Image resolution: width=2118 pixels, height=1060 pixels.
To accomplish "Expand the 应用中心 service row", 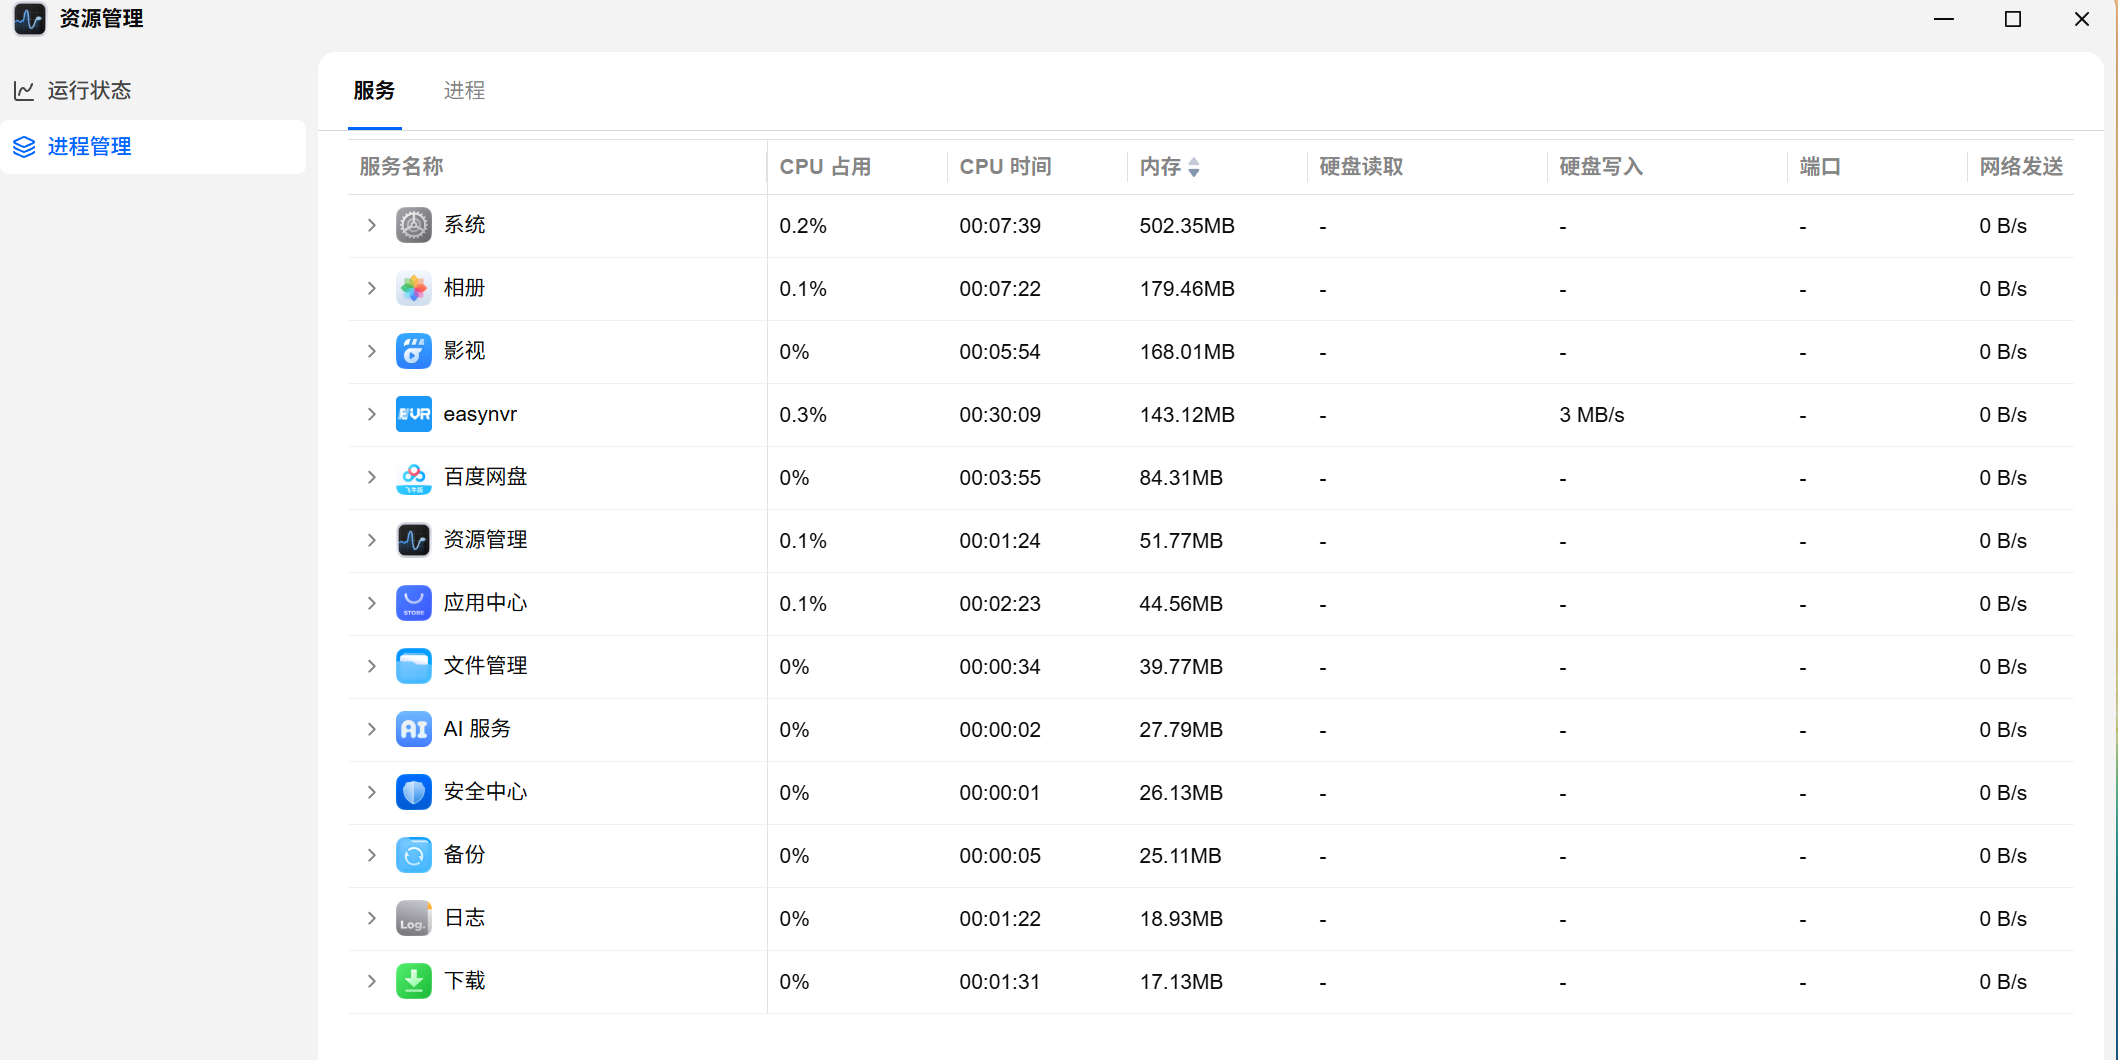I will coord(371,603).
